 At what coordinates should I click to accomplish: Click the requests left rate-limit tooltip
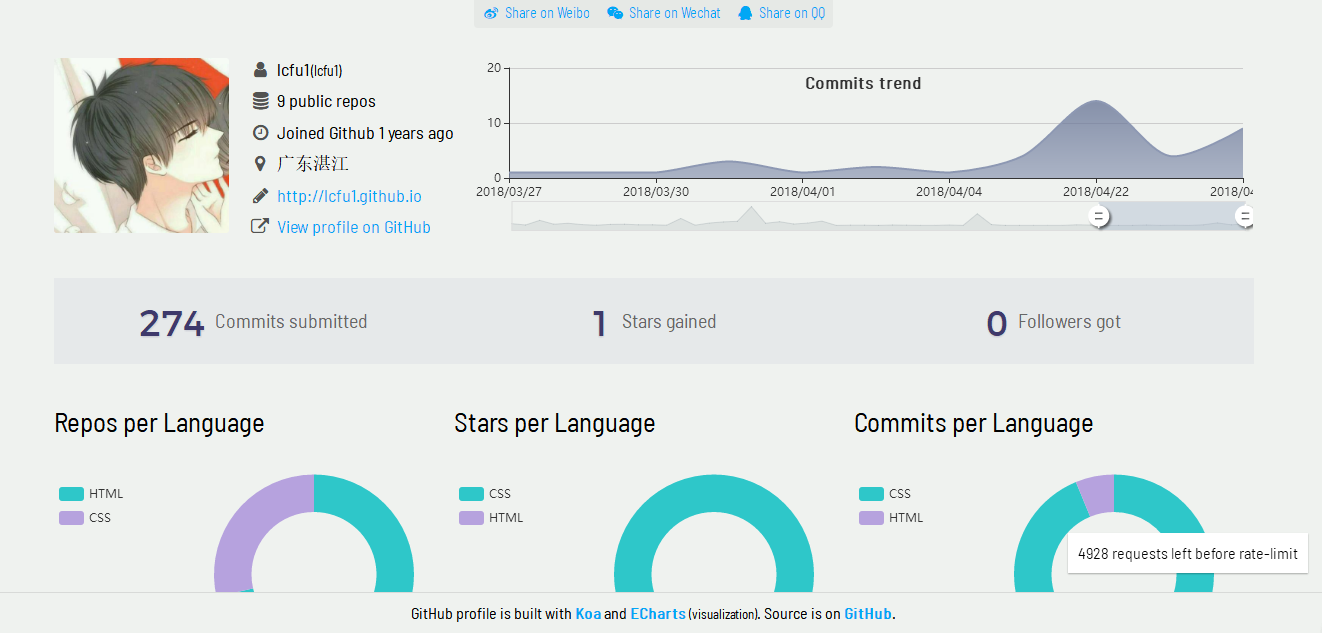tap(1188, 554)
